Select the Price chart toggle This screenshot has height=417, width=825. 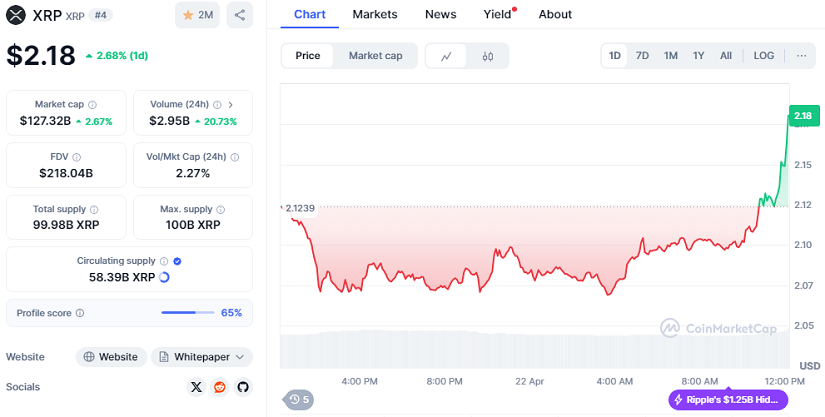[x=308, y=56]
